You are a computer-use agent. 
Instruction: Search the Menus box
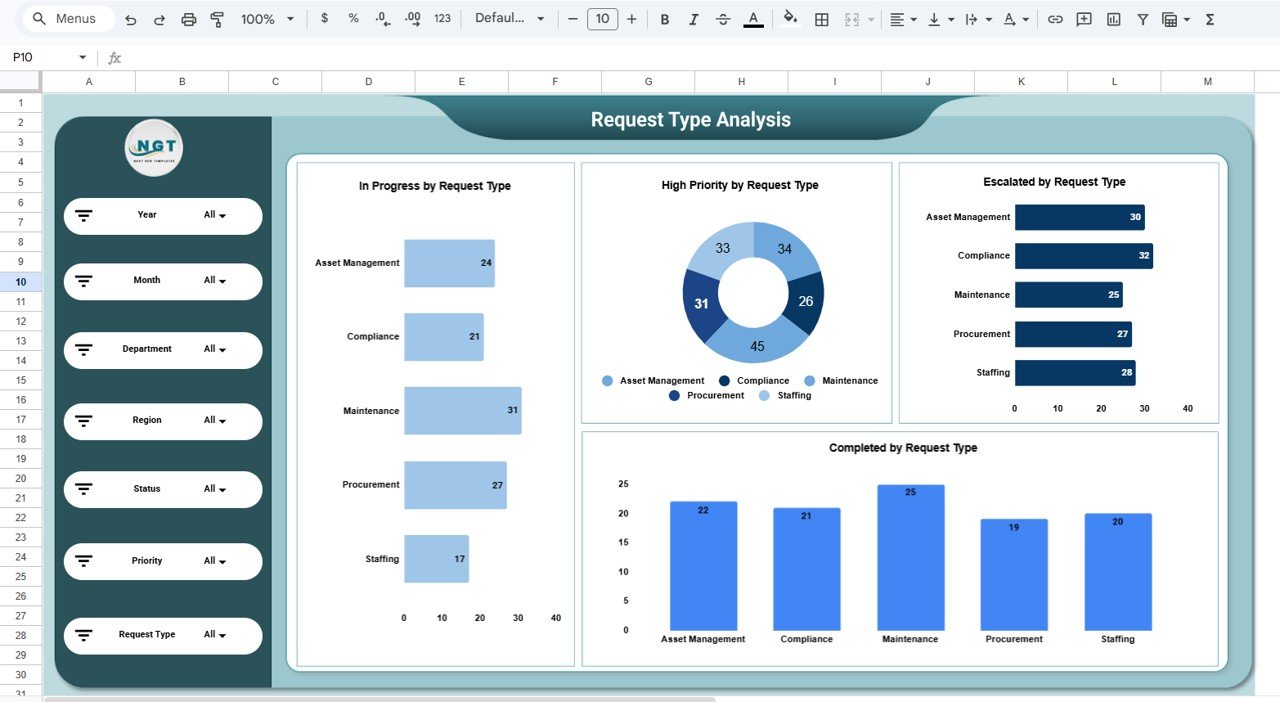point(68,19)
